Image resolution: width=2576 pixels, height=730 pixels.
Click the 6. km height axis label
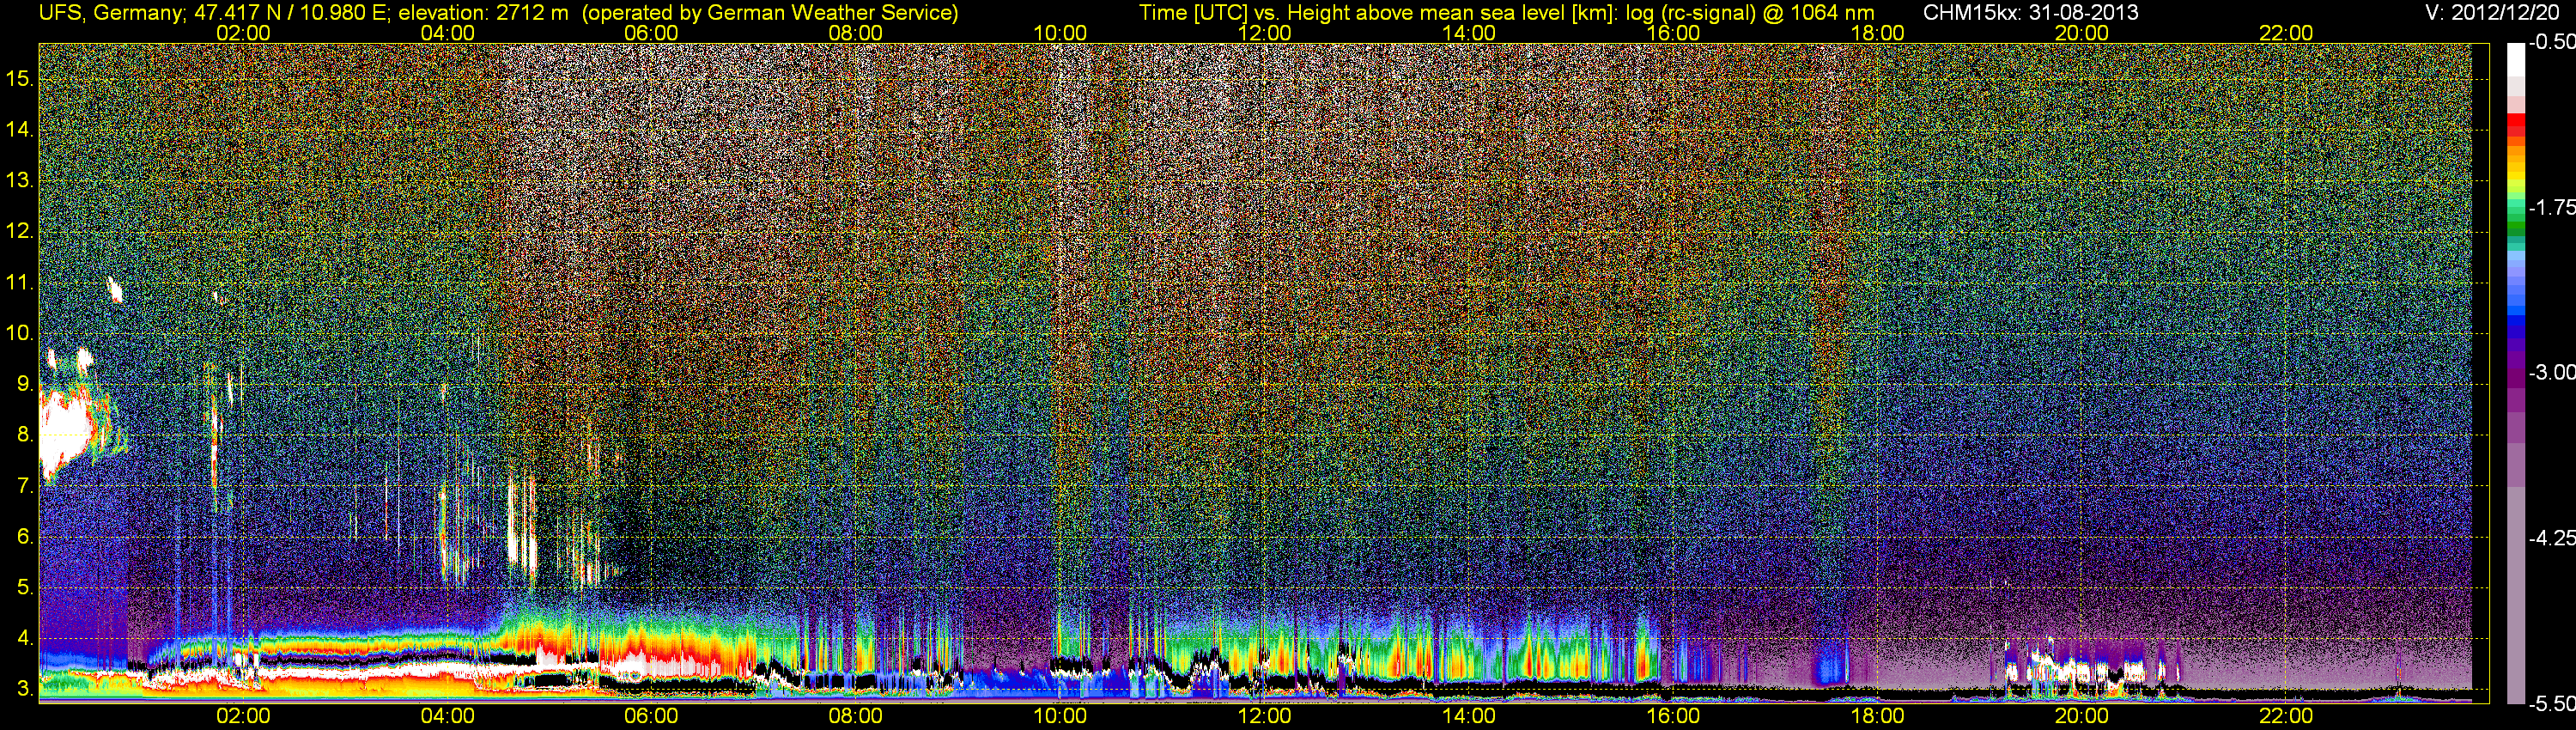click(x=24, y=536)
